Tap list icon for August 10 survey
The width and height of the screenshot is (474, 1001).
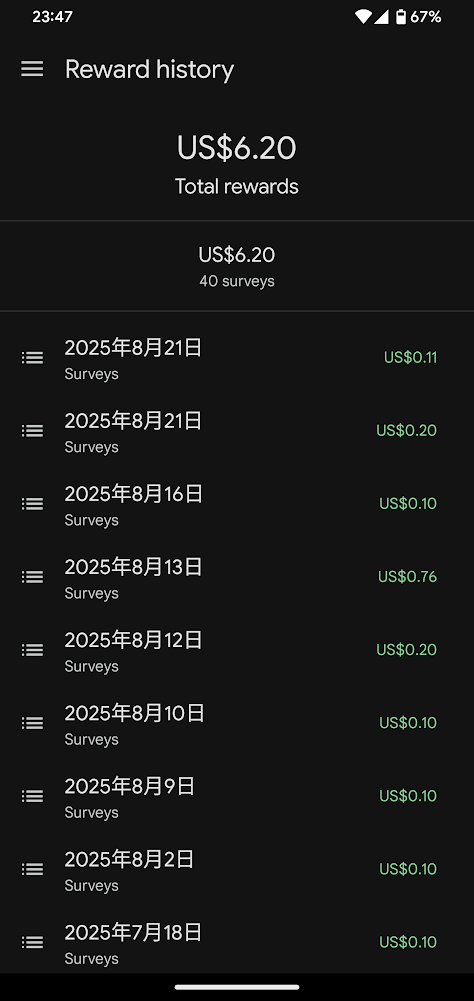tap(33, 723)
